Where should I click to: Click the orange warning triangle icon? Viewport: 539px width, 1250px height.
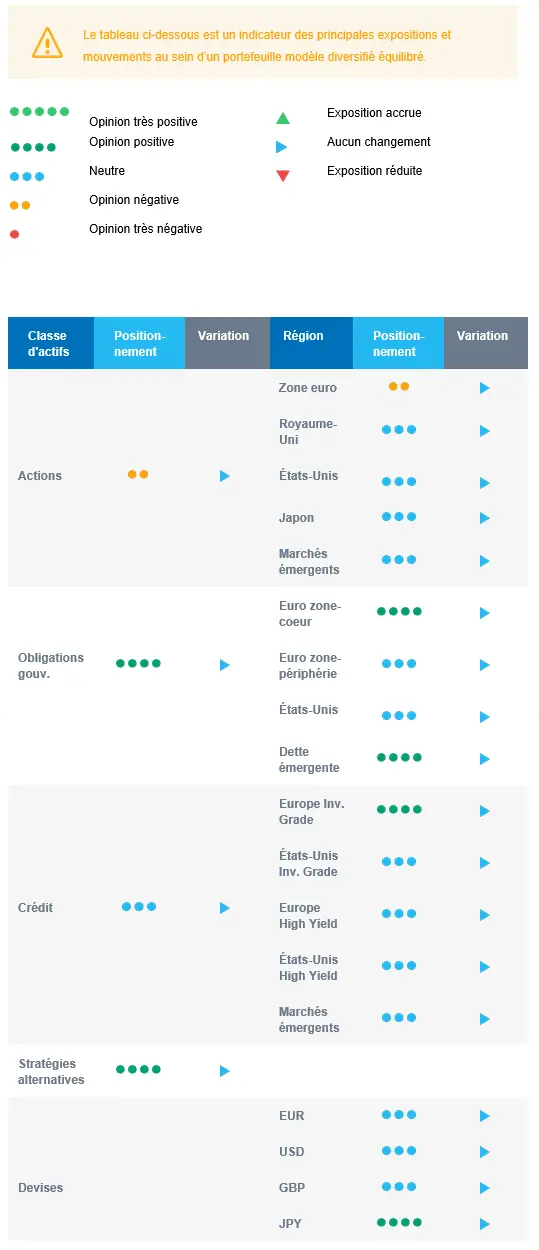coord(47,42)
